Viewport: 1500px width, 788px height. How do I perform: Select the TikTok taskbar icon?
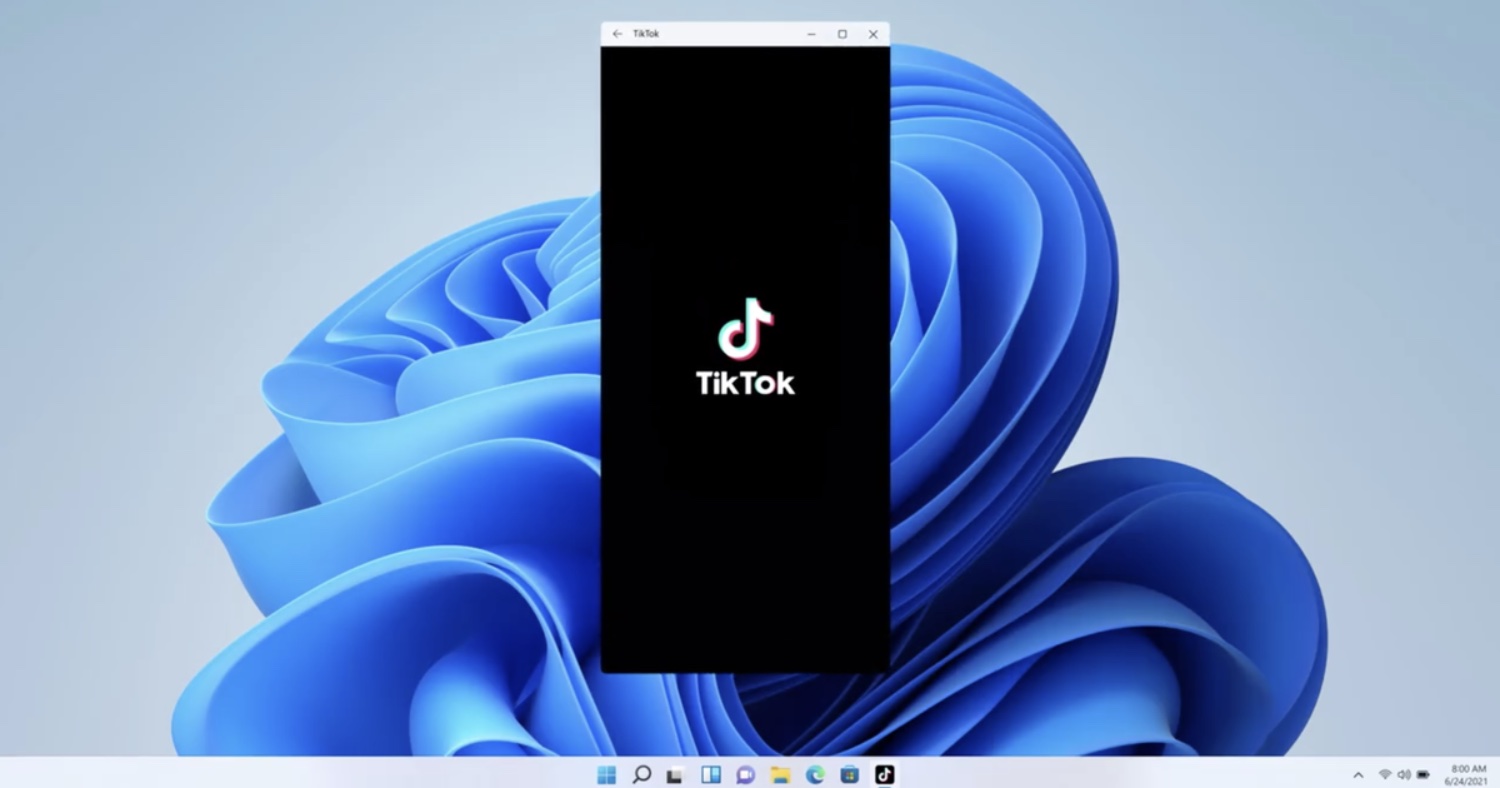click(884, 775)
